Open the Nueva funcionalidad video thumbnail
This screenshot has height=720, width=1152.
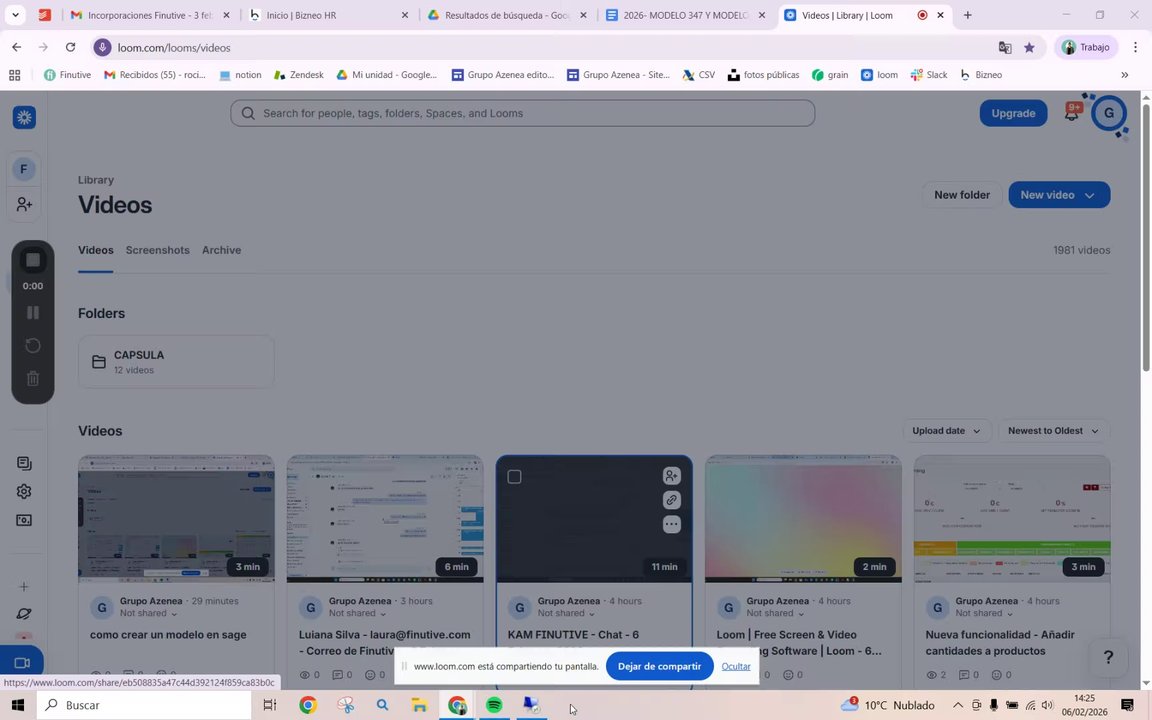coord(1012,519)
